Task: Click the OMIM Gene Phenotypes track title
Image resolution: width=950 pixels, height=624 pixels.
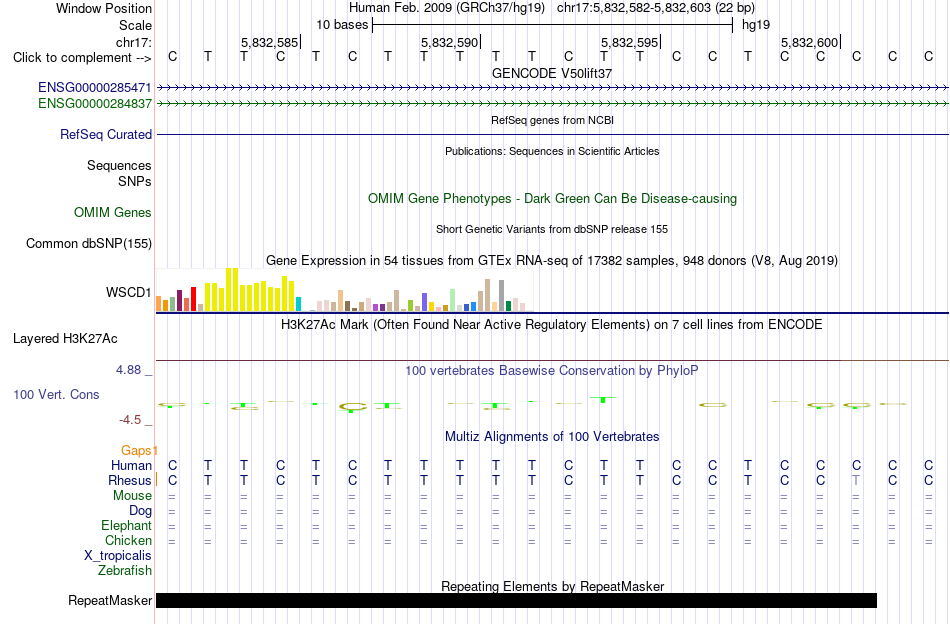Action: 552,199
